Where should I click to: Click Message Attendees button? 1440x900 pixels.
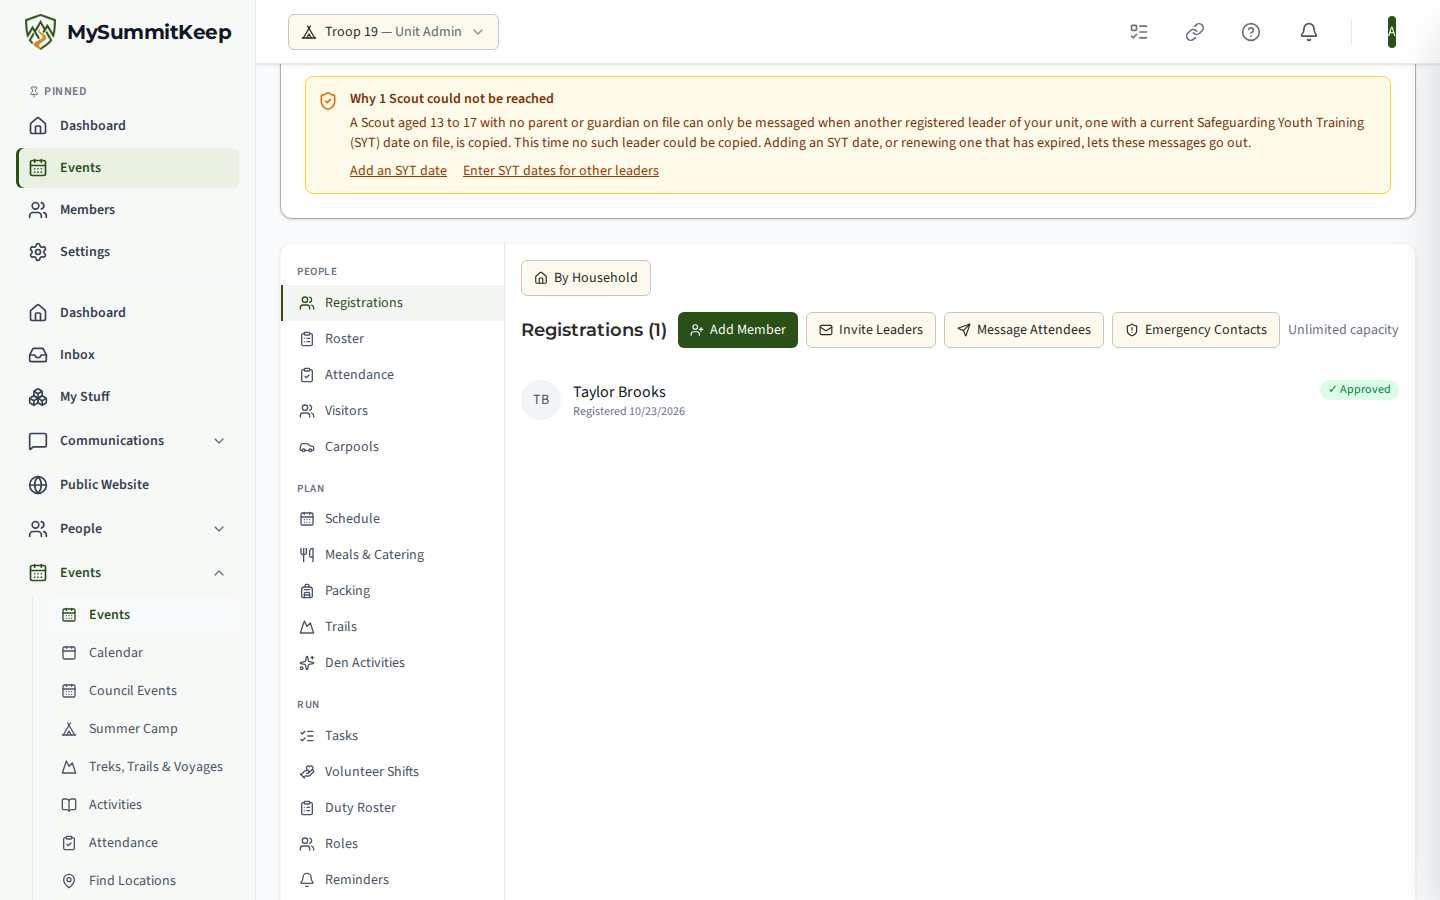[1024, 330]
